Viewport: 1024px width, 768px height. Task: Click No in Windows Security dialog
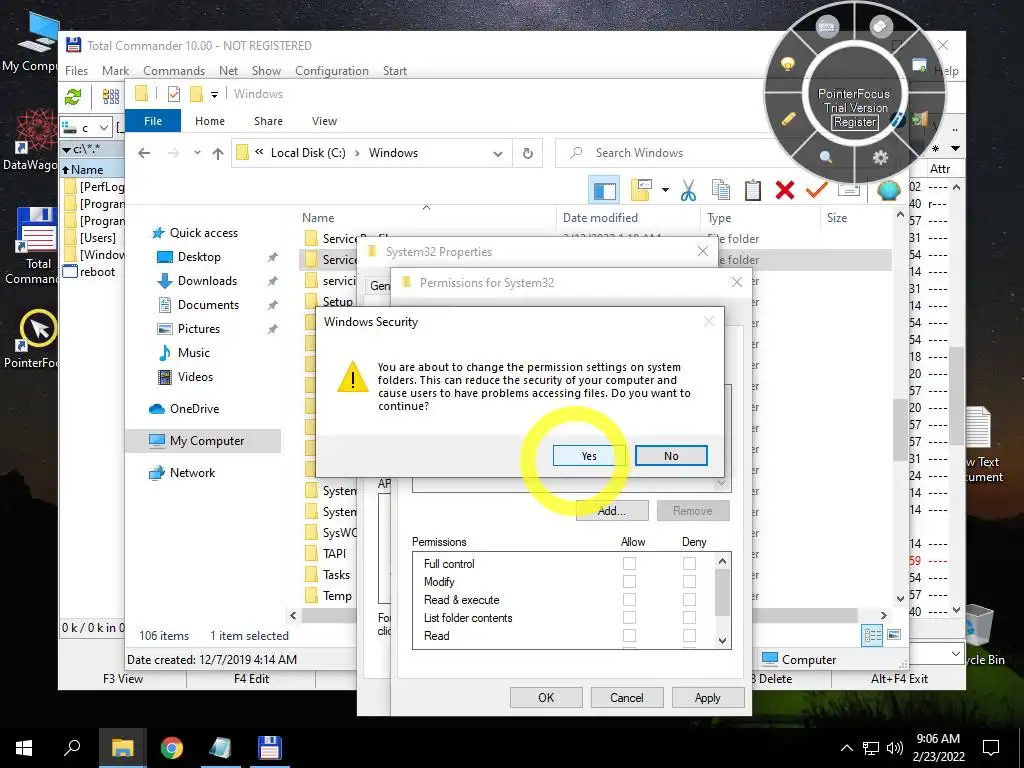pyautogui.click(x=671, y=456)
